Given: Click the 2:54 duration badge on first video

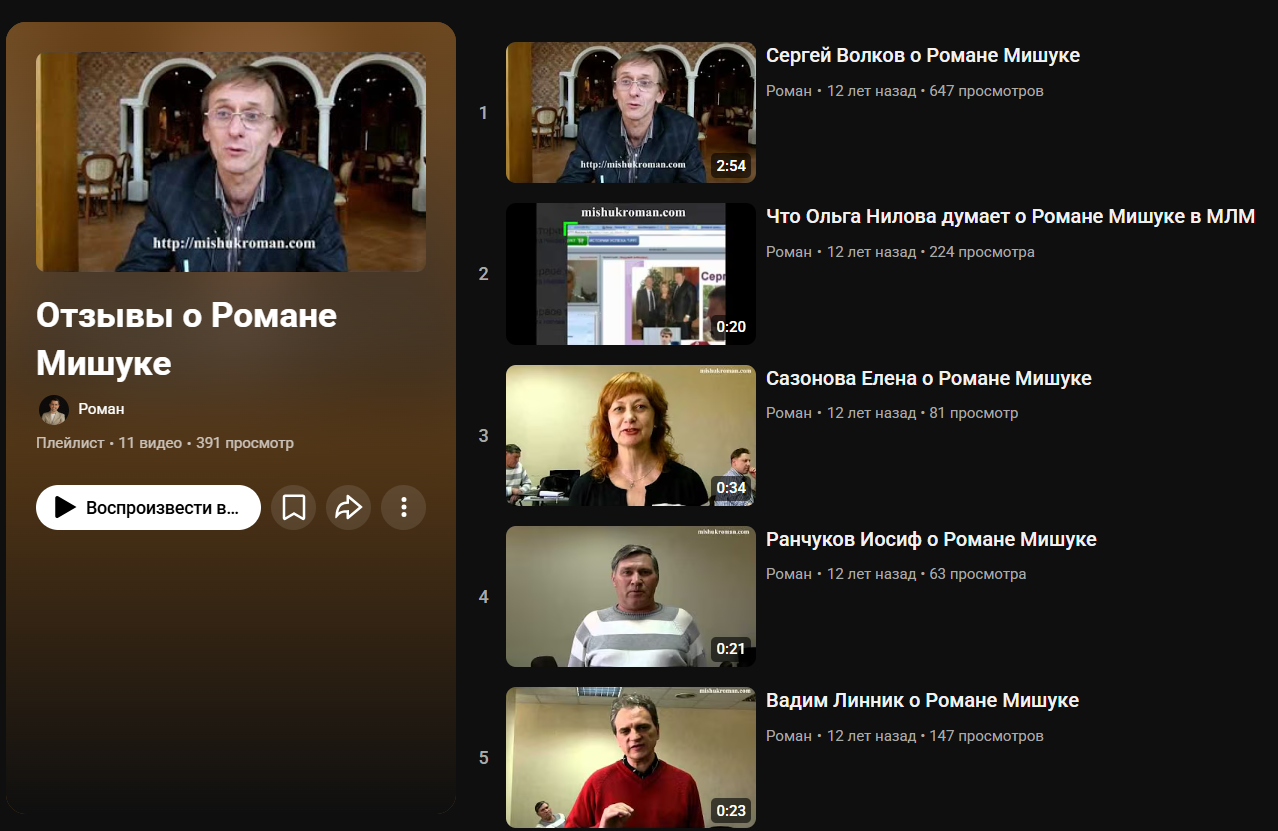Looking at the screenshot, I should tap(731, 166).
